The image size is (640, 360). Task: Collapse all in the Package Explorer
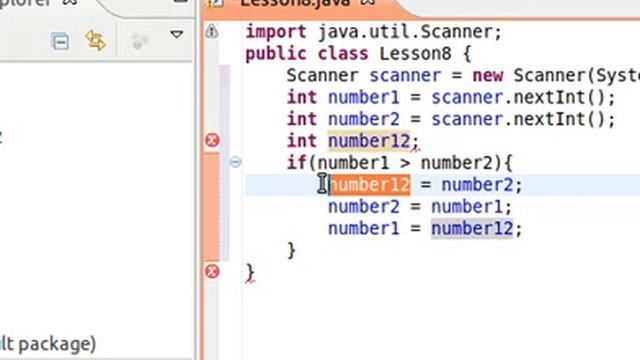(60, 41)
